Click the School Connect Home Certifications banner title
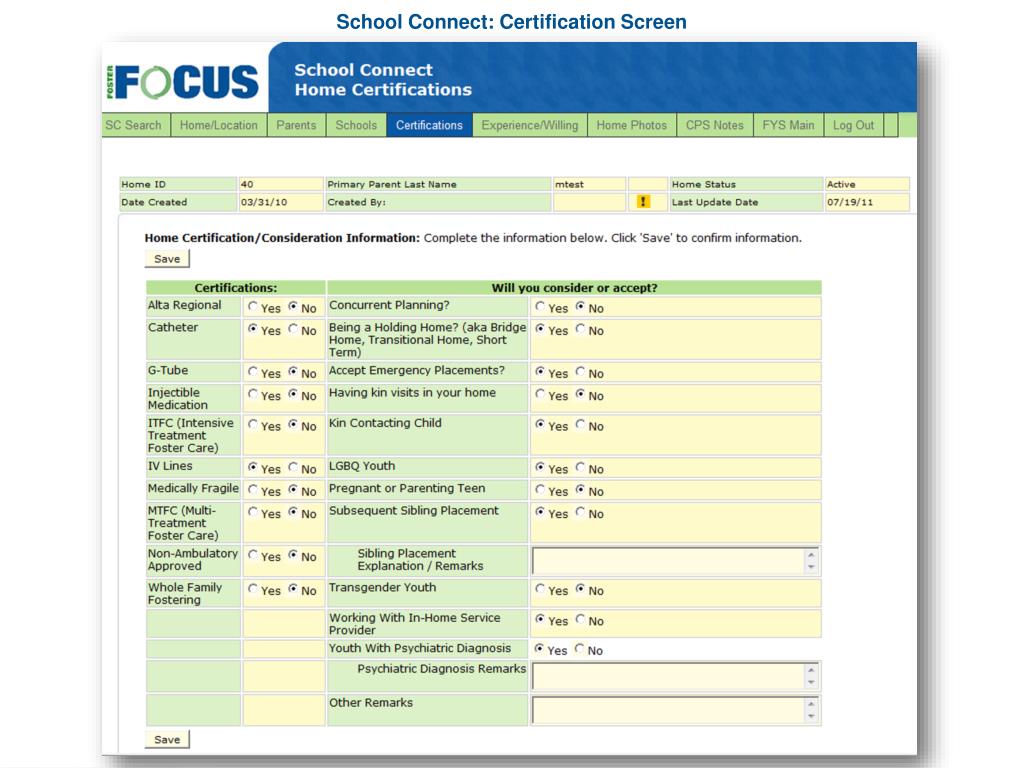 [x=383, y=80]
